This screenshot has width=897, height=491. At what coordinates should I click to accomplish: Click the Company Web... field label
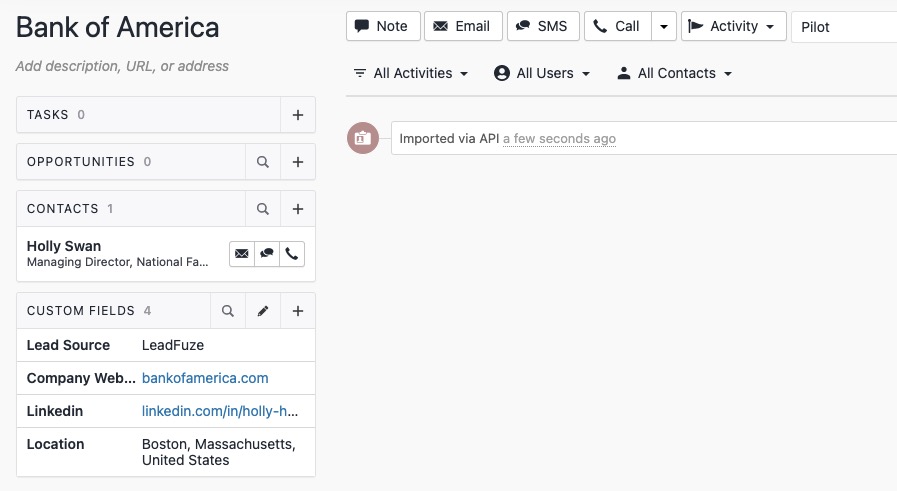click(81, 378)
